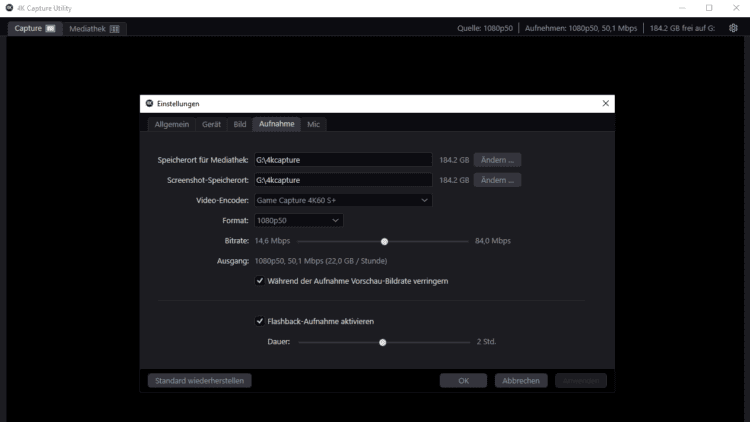Click Ändern for Screenshot-Speicherort
This screenshot has height=422, width=750.
point(497,180)
